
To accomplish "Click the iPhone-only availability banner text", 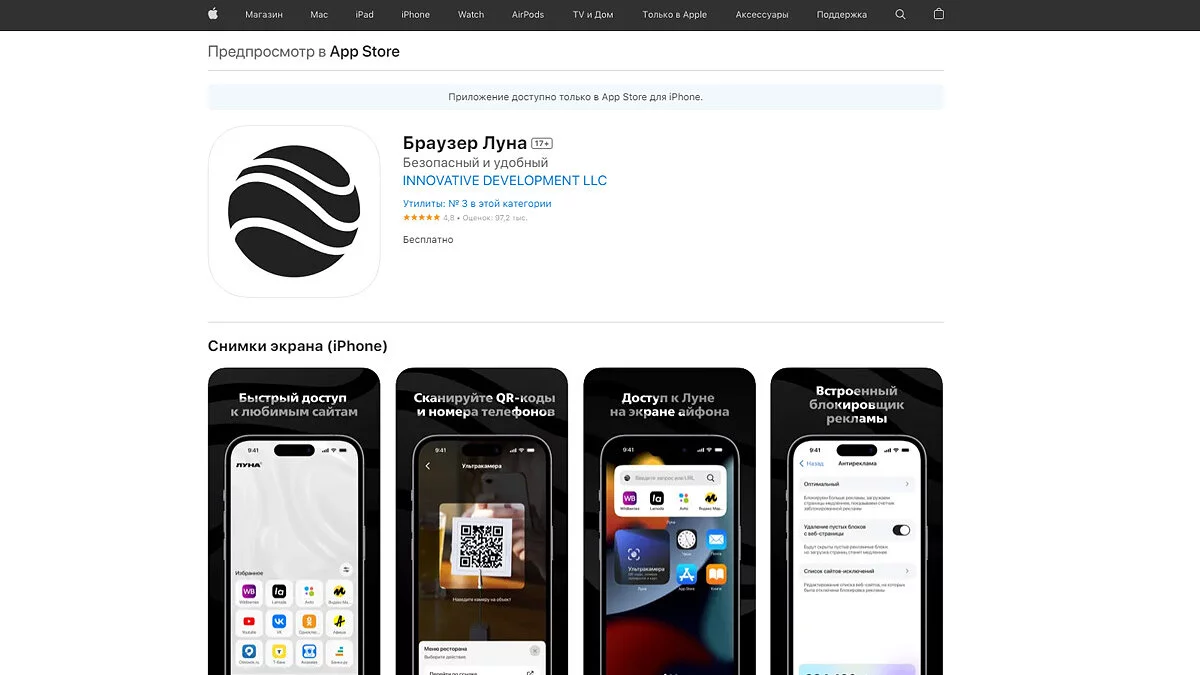I will [x=576, y=97].
